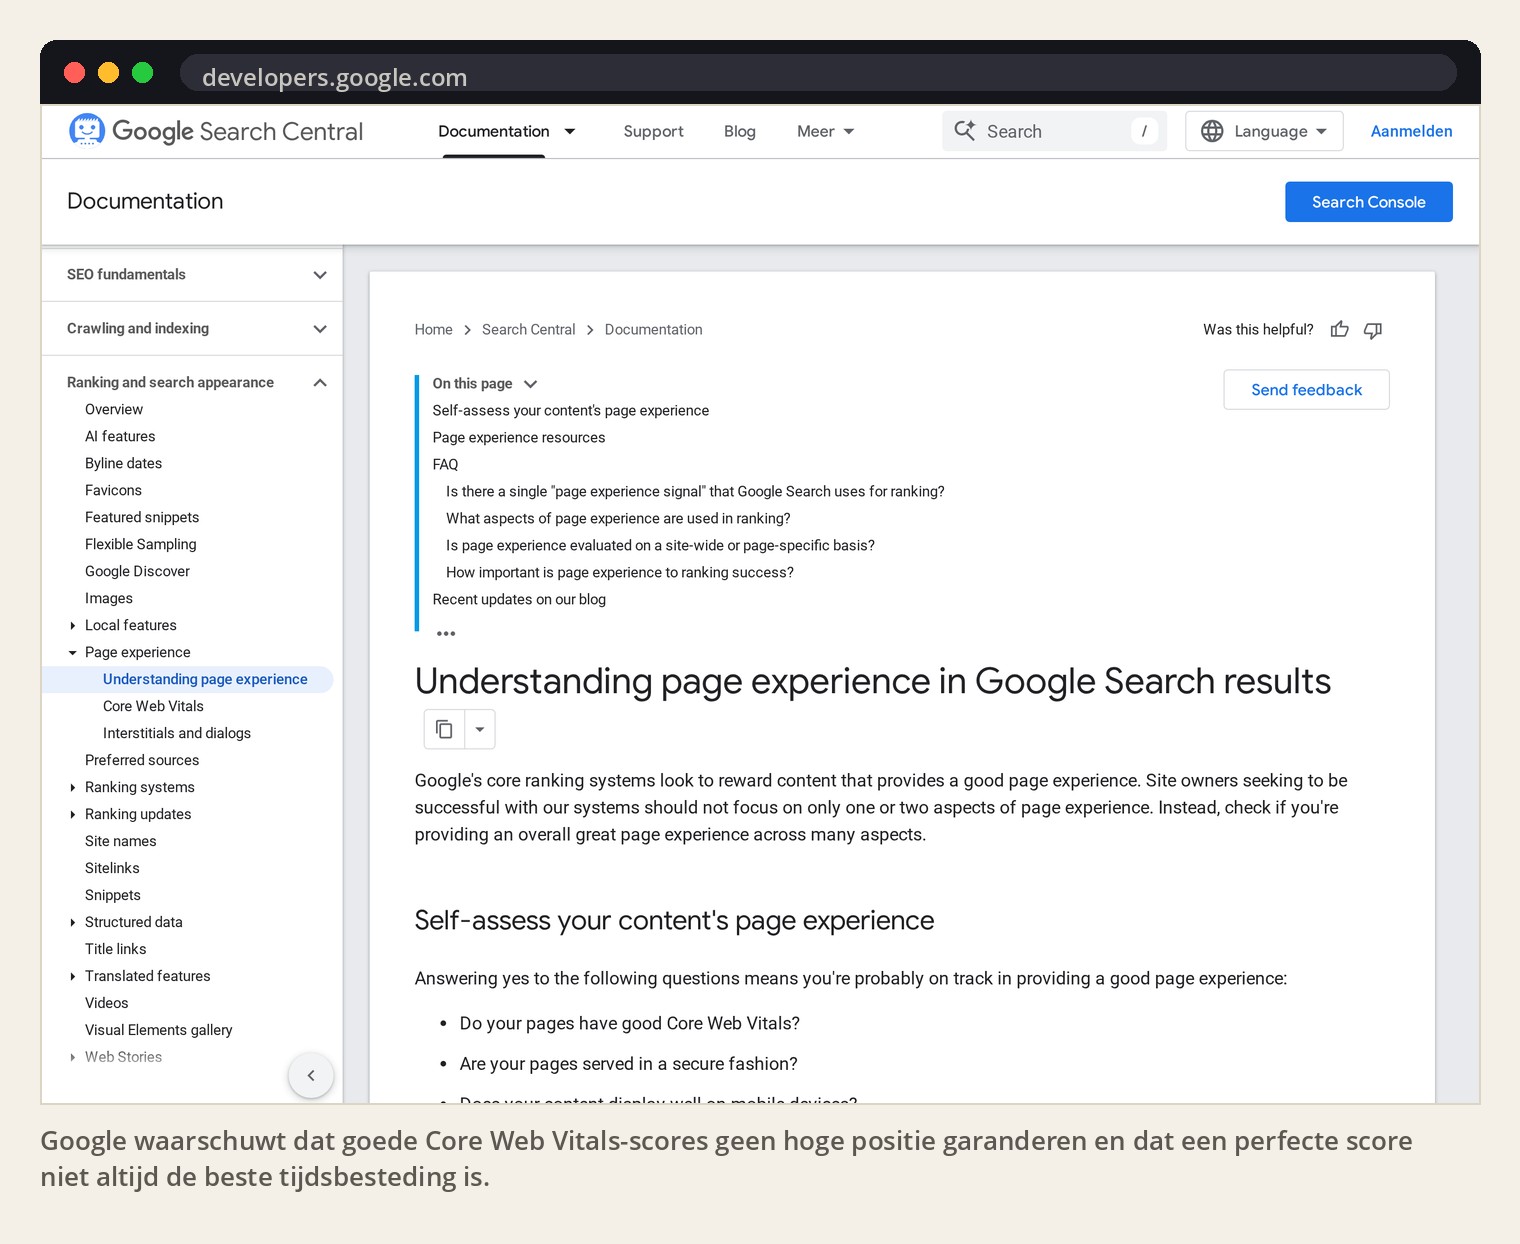Click the Home breadcrumb link
The width and height of the screenshot is (1520, 1244).
pyautogui.click(x=434, y=329)
